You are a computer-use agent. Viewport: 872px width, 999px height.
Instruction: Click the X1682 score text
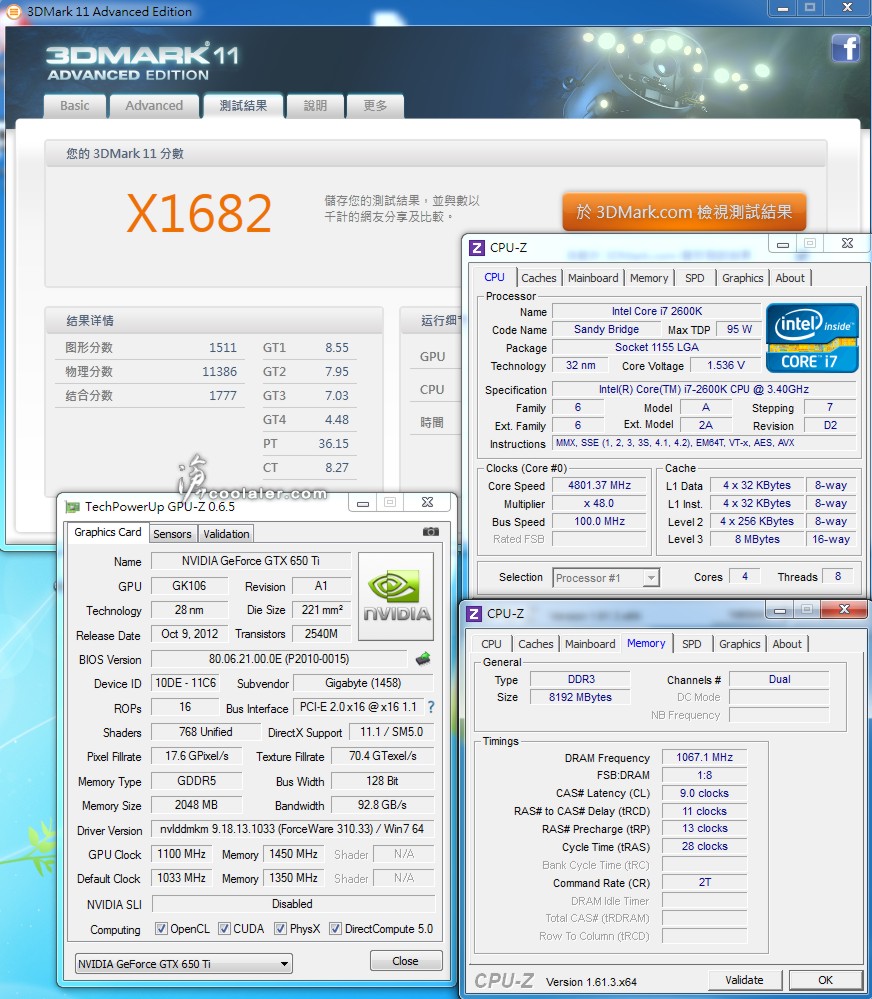click(x=199, y=213)
